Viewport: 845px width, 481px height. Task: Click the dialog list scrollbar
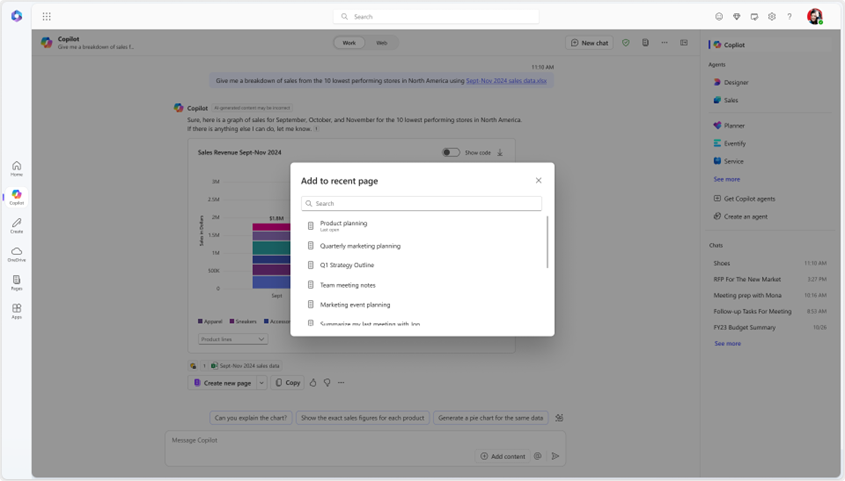click(x=547, y=242)
